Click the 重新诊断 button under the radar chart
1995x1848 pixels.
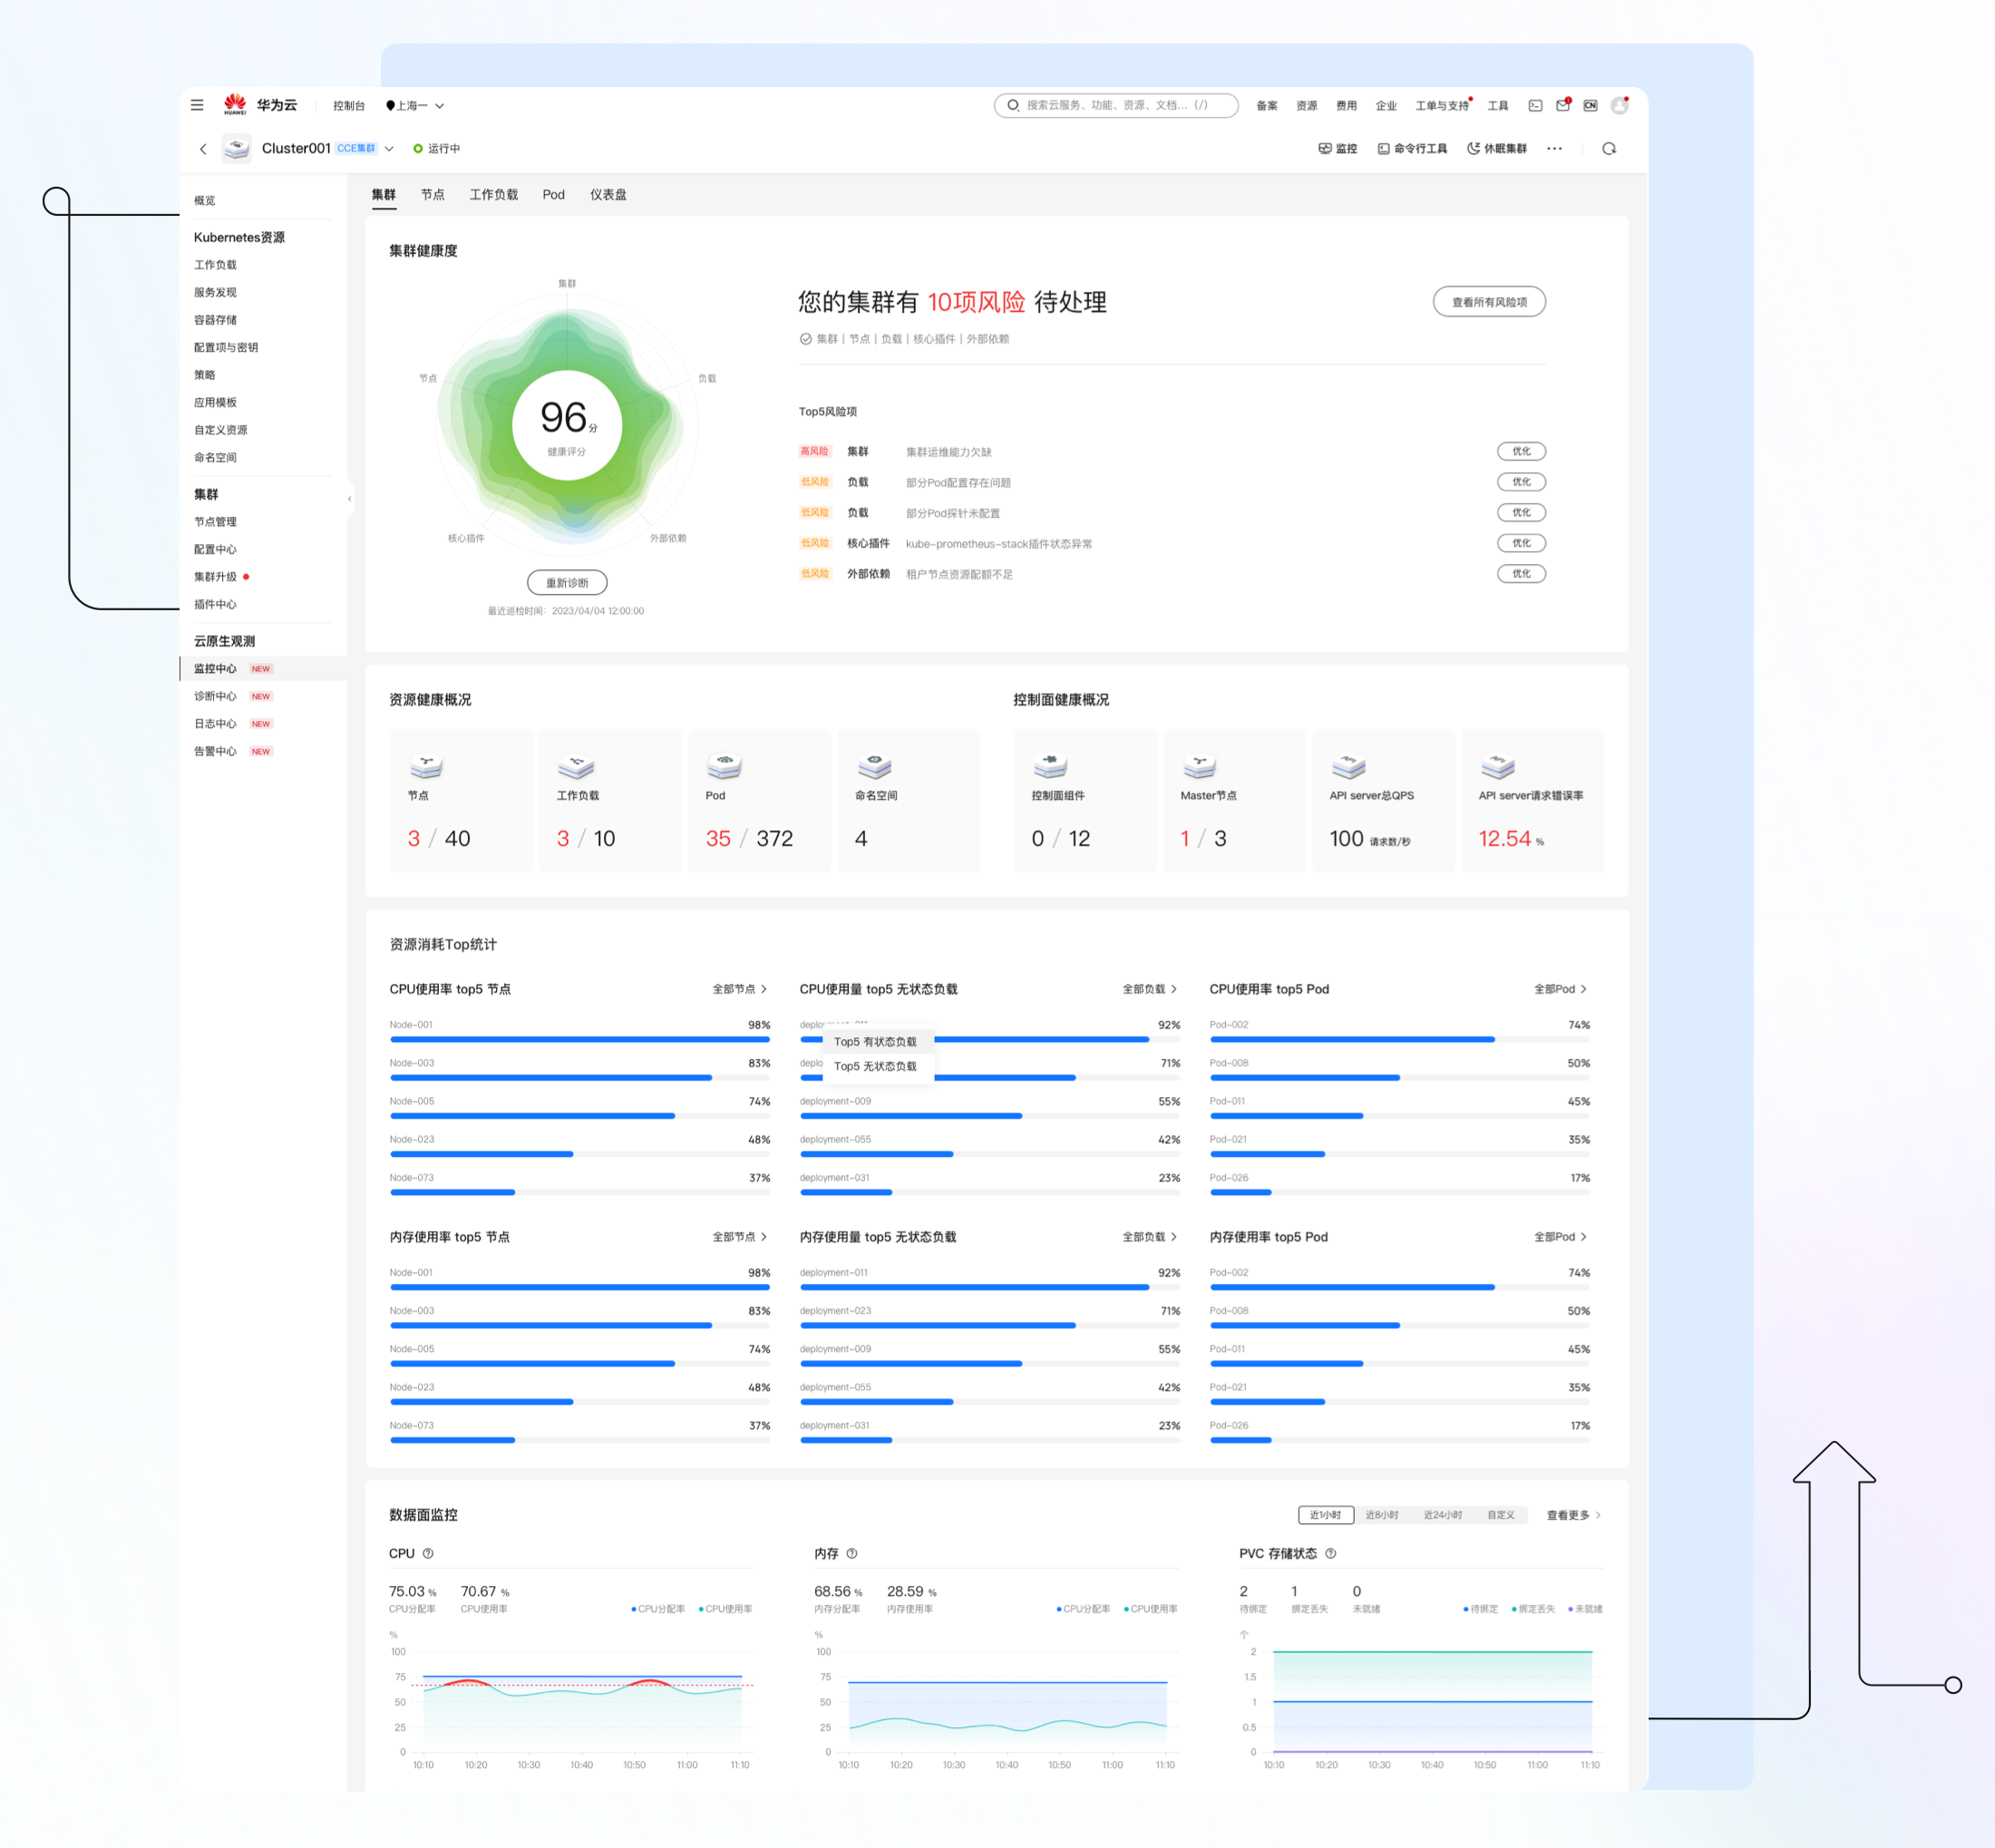[x=567, y=582]
